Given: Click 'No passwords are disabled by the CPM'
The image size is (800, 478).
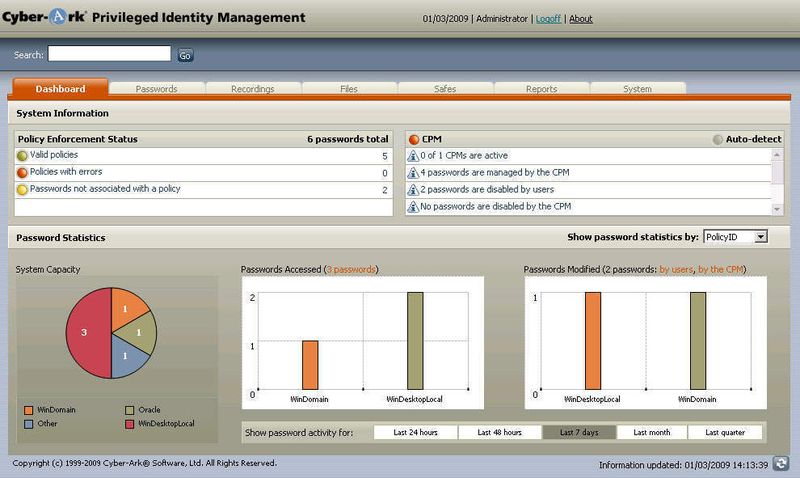Looking at the screenshot, I should (x=495, y=207).
